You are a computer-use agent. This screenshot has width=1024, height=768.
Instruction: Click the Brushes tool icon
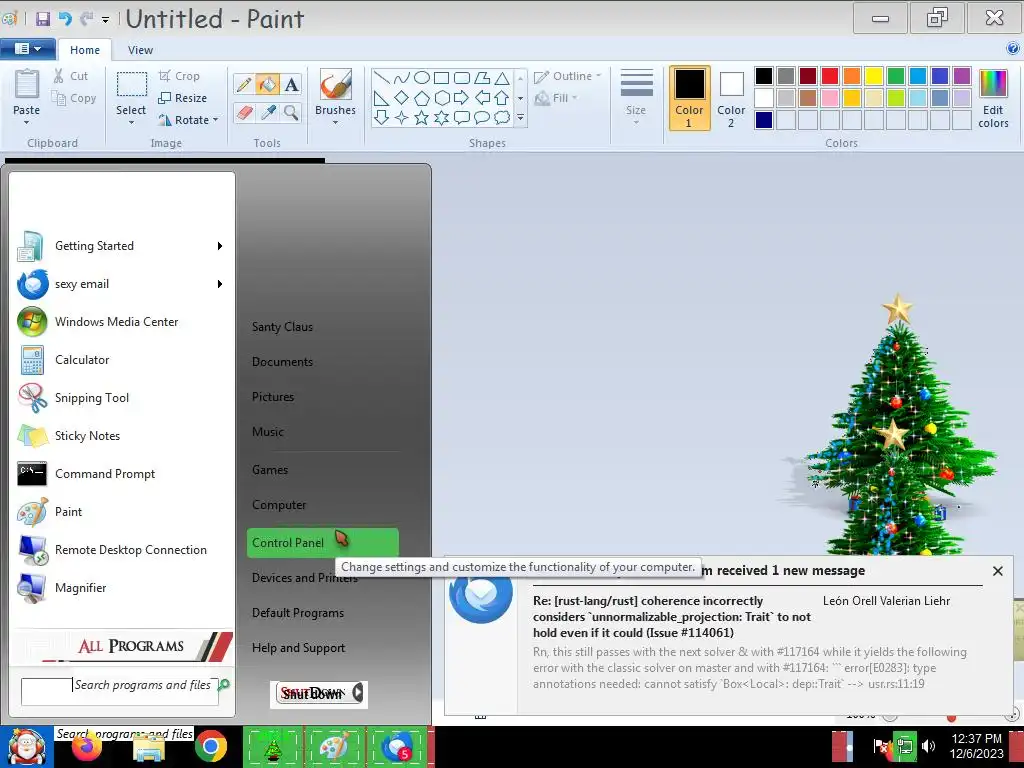[336, 85]
